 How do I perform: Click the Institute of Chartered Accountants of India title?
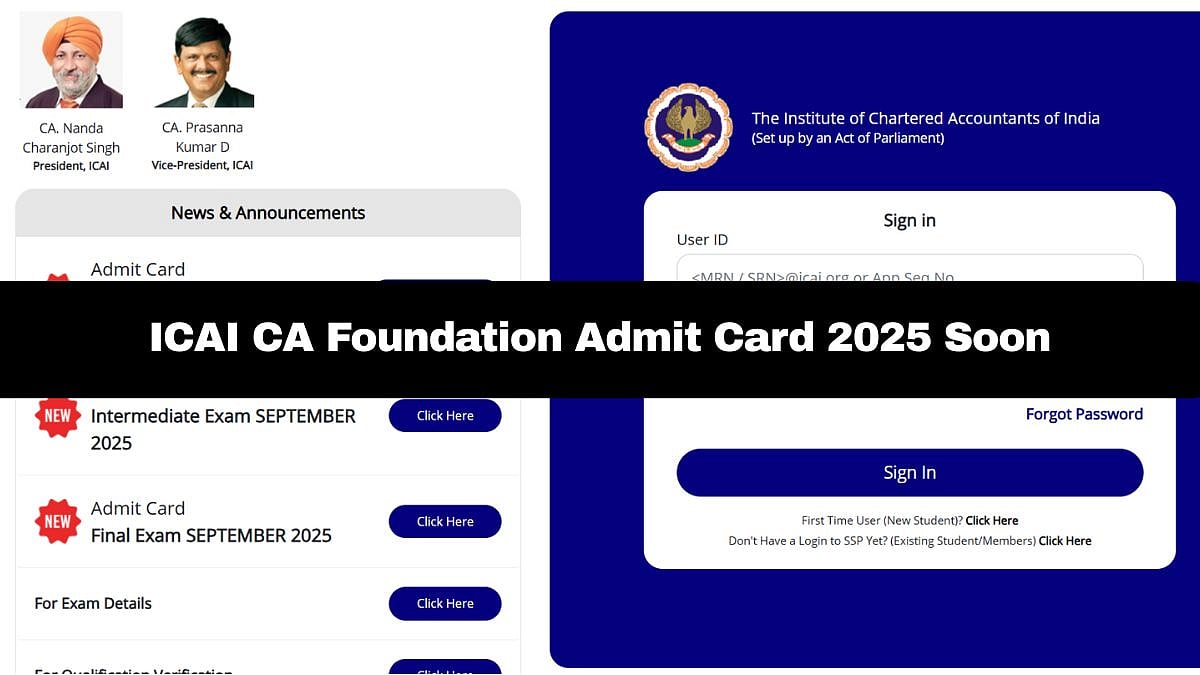pos(925,118)
